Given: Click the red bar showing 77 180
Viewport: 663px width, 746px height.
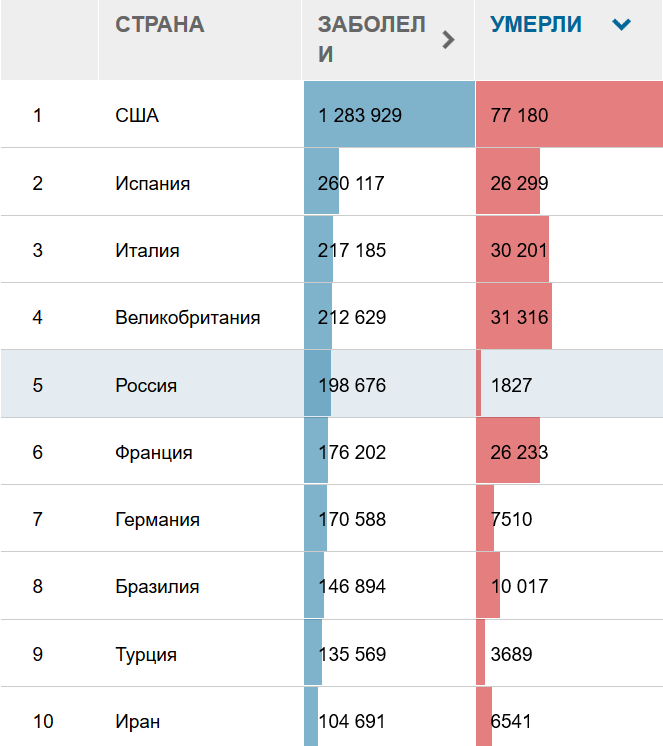Looking at the screenshot, I should 567,115.
